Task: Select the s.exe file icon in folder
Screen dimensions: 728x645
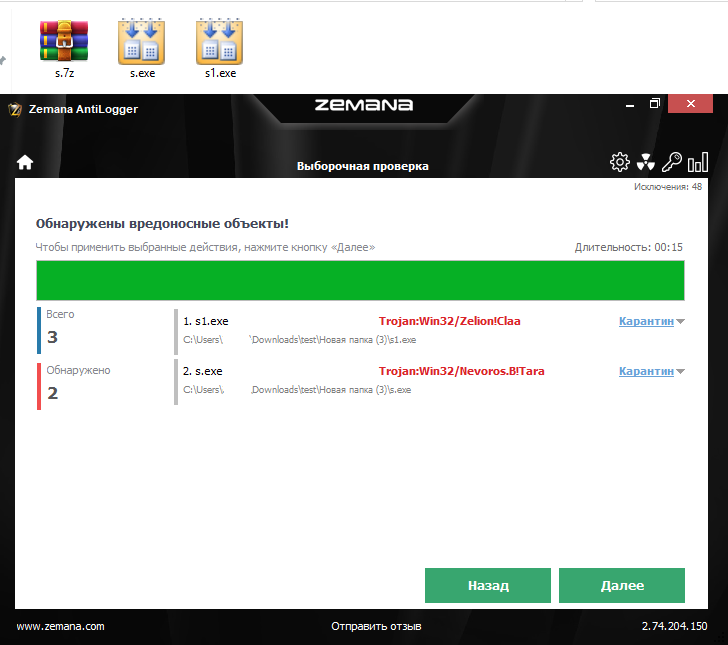Action: pyautogui.click(x=142, y=48)
